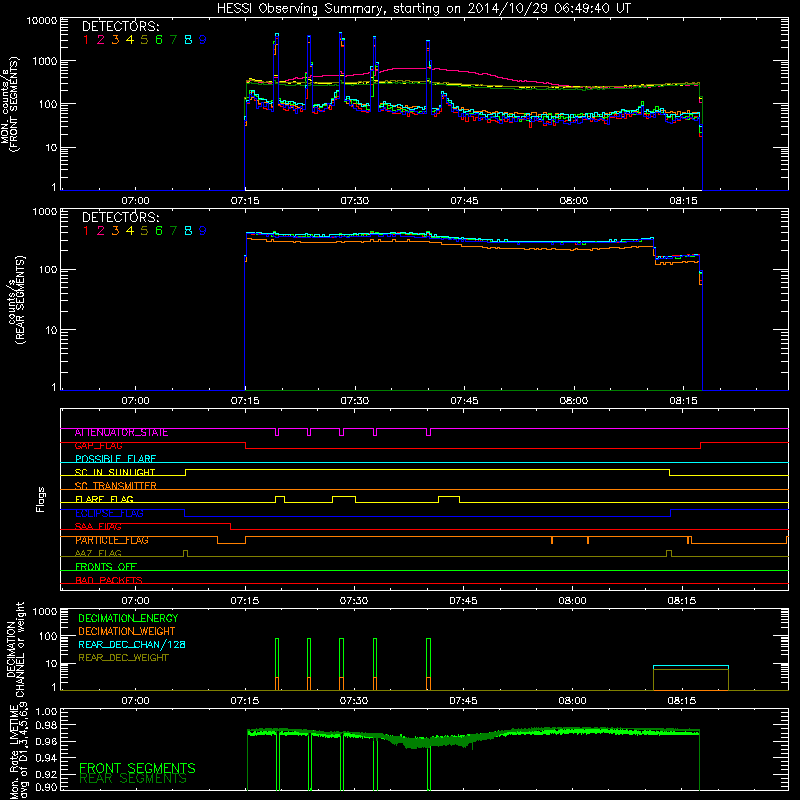Click the 0.94 tick on the livetime y-axis
Image resolution: width=800 pixels, height=800 pixels.
pos(46,759)
